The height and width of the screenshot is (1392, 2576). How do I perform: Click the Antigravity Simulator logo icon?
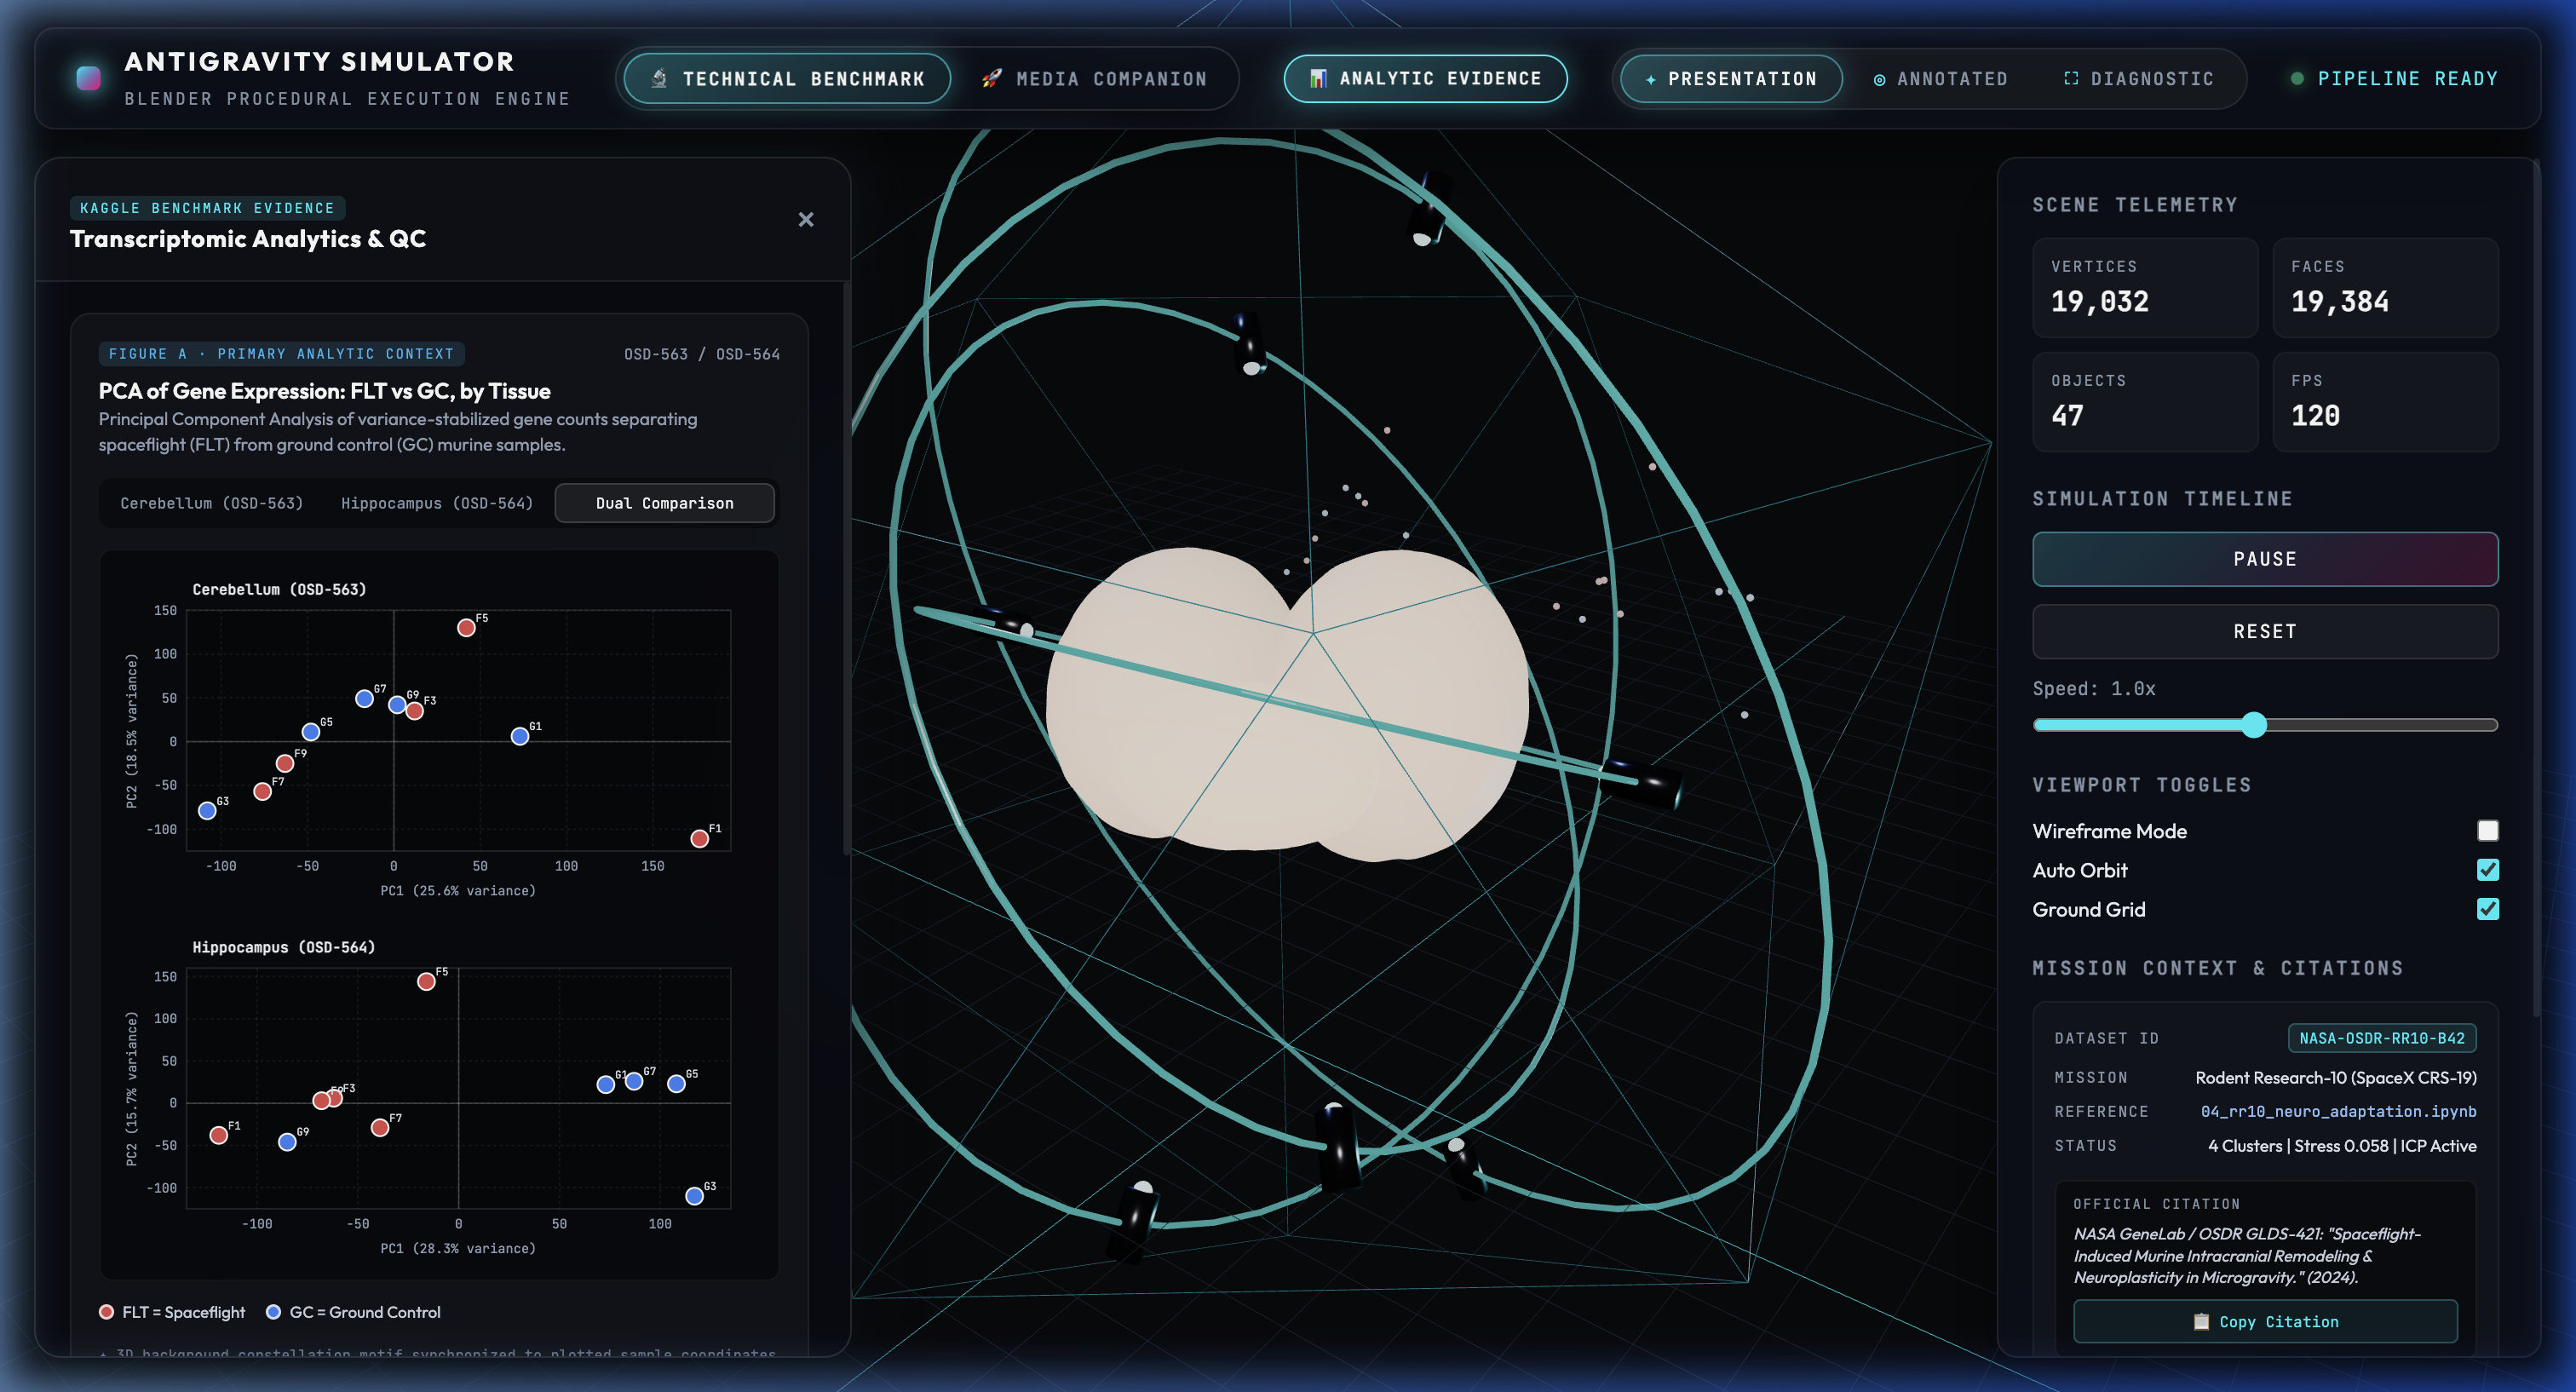tap(89, 78)
